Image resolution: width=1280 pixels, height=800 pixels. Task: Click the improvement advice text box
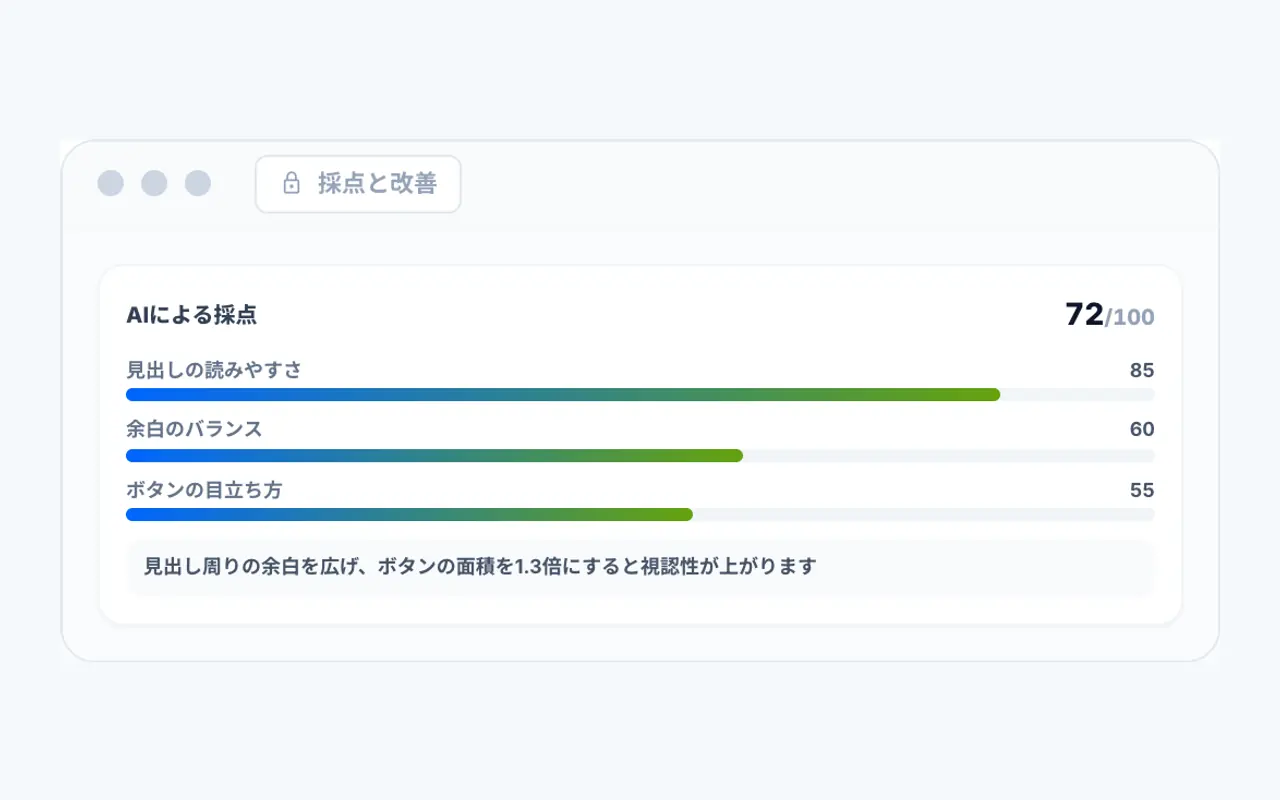point(640,567)
